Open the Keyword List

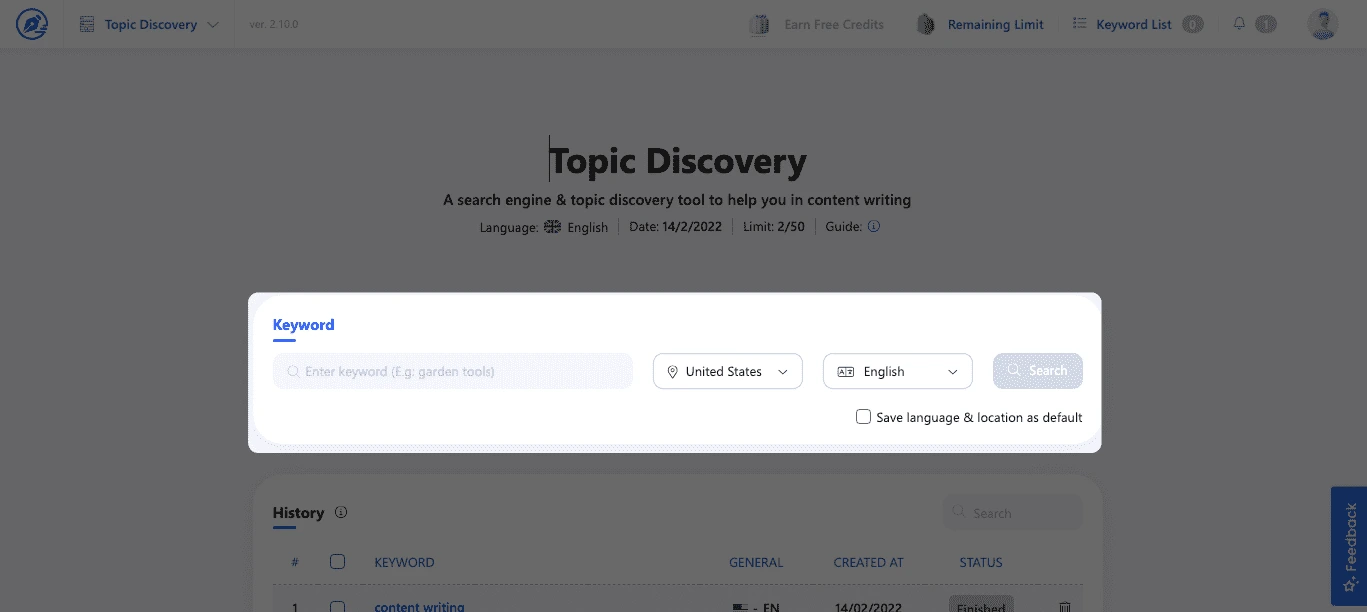pos(1133,24)
